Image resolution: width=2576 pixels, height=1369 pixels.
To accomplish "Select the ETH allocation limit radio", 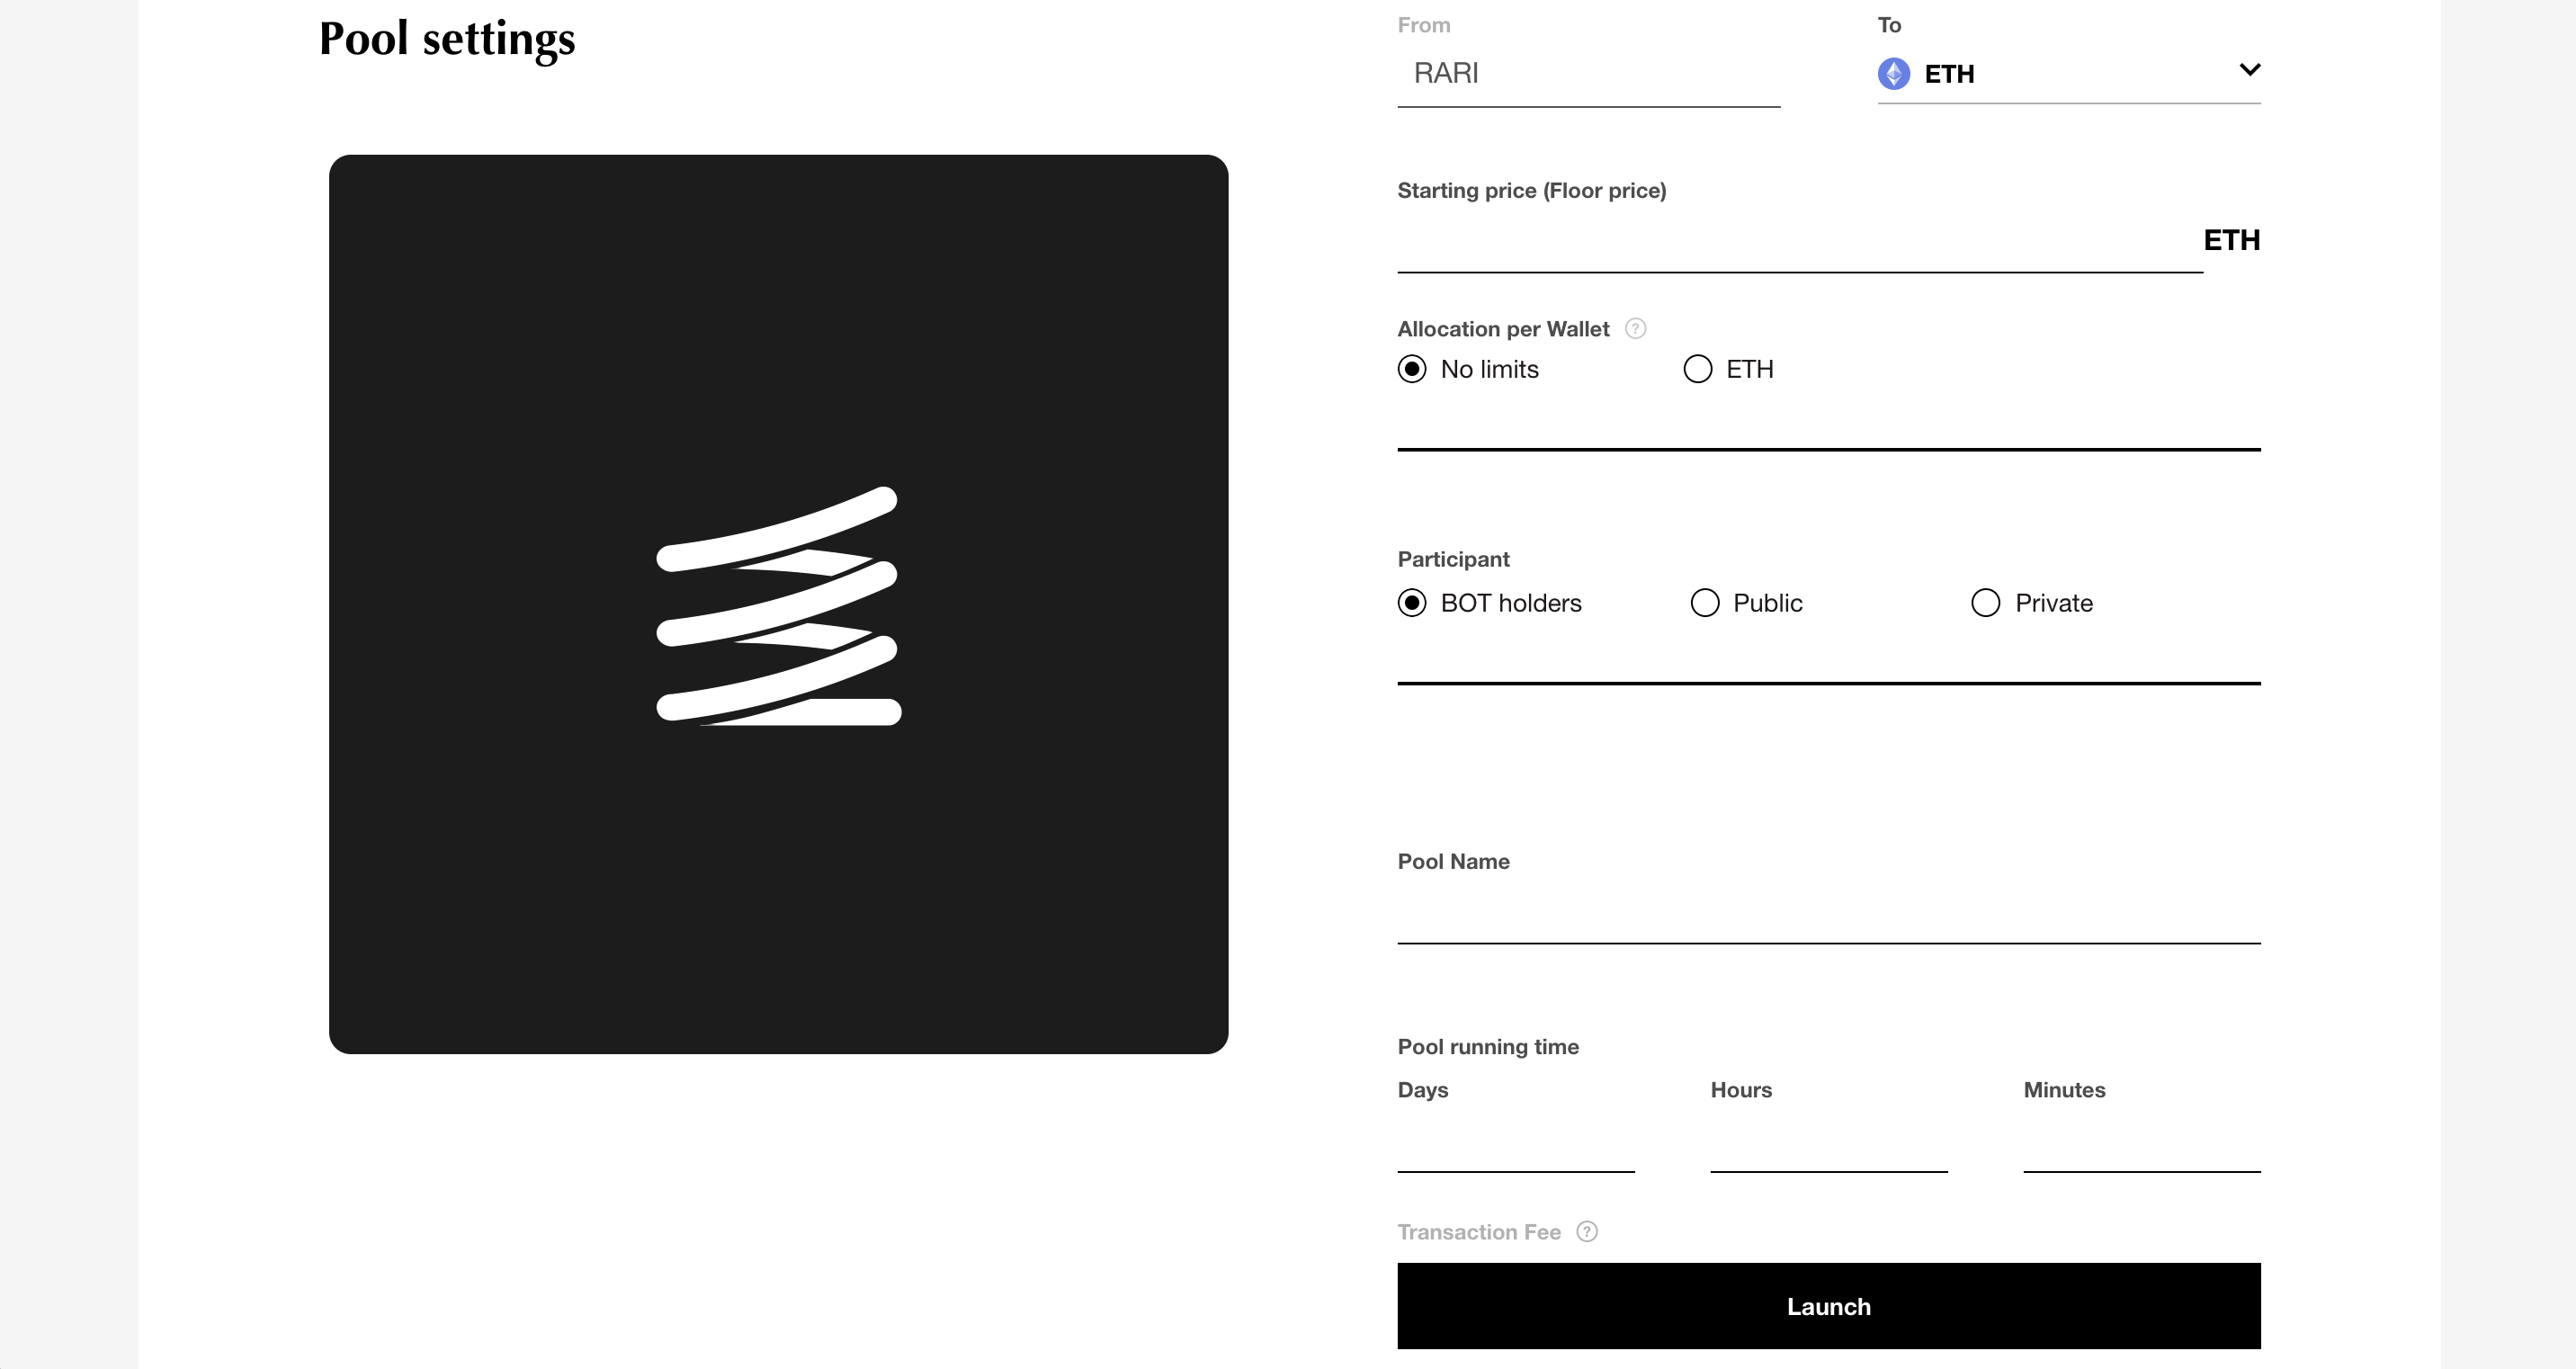I will click(x=1698, y=369).
